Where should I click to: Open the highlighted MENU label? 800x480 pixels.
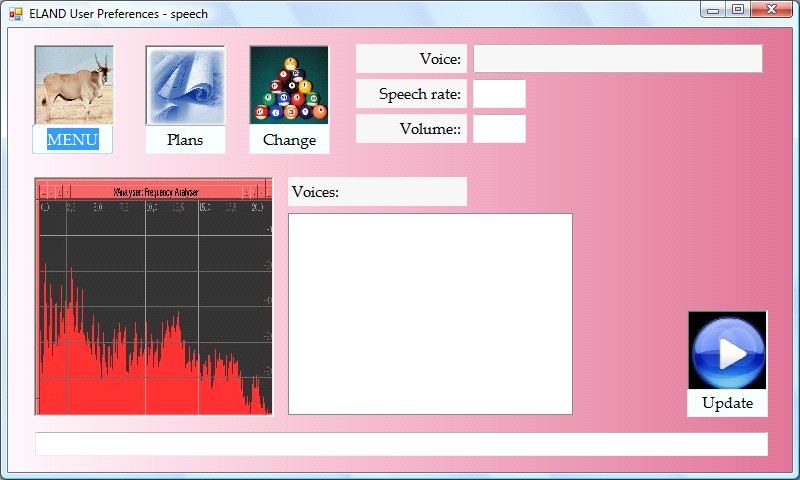click(x=73, y=140)
